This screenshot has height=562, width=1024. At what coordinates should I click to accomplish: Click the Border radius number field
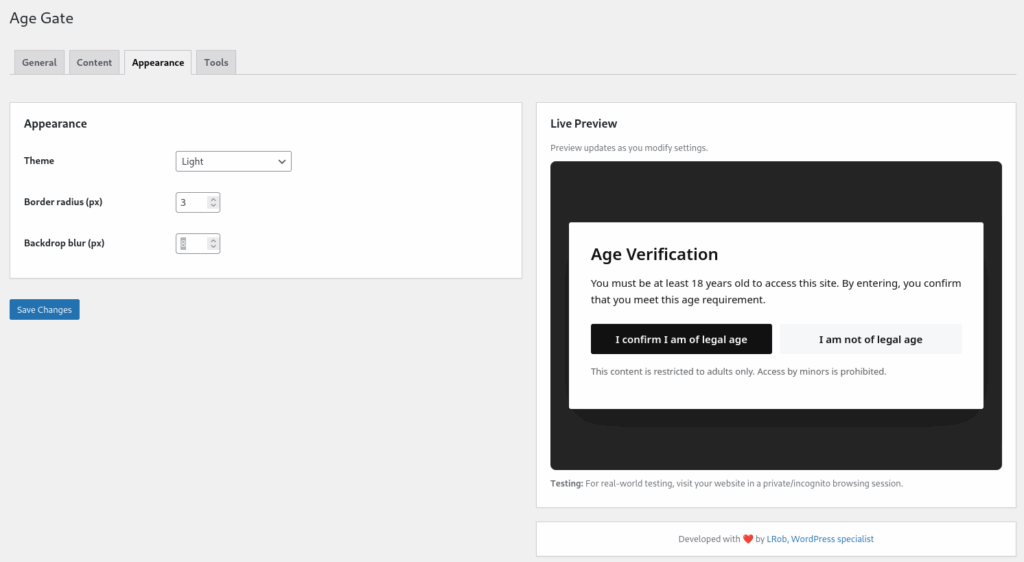pos(191,202)
